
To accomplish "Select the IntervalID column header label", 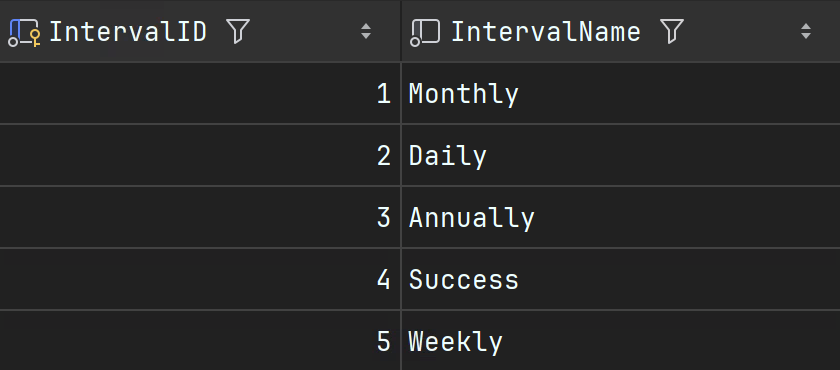I will pos(128,32).
